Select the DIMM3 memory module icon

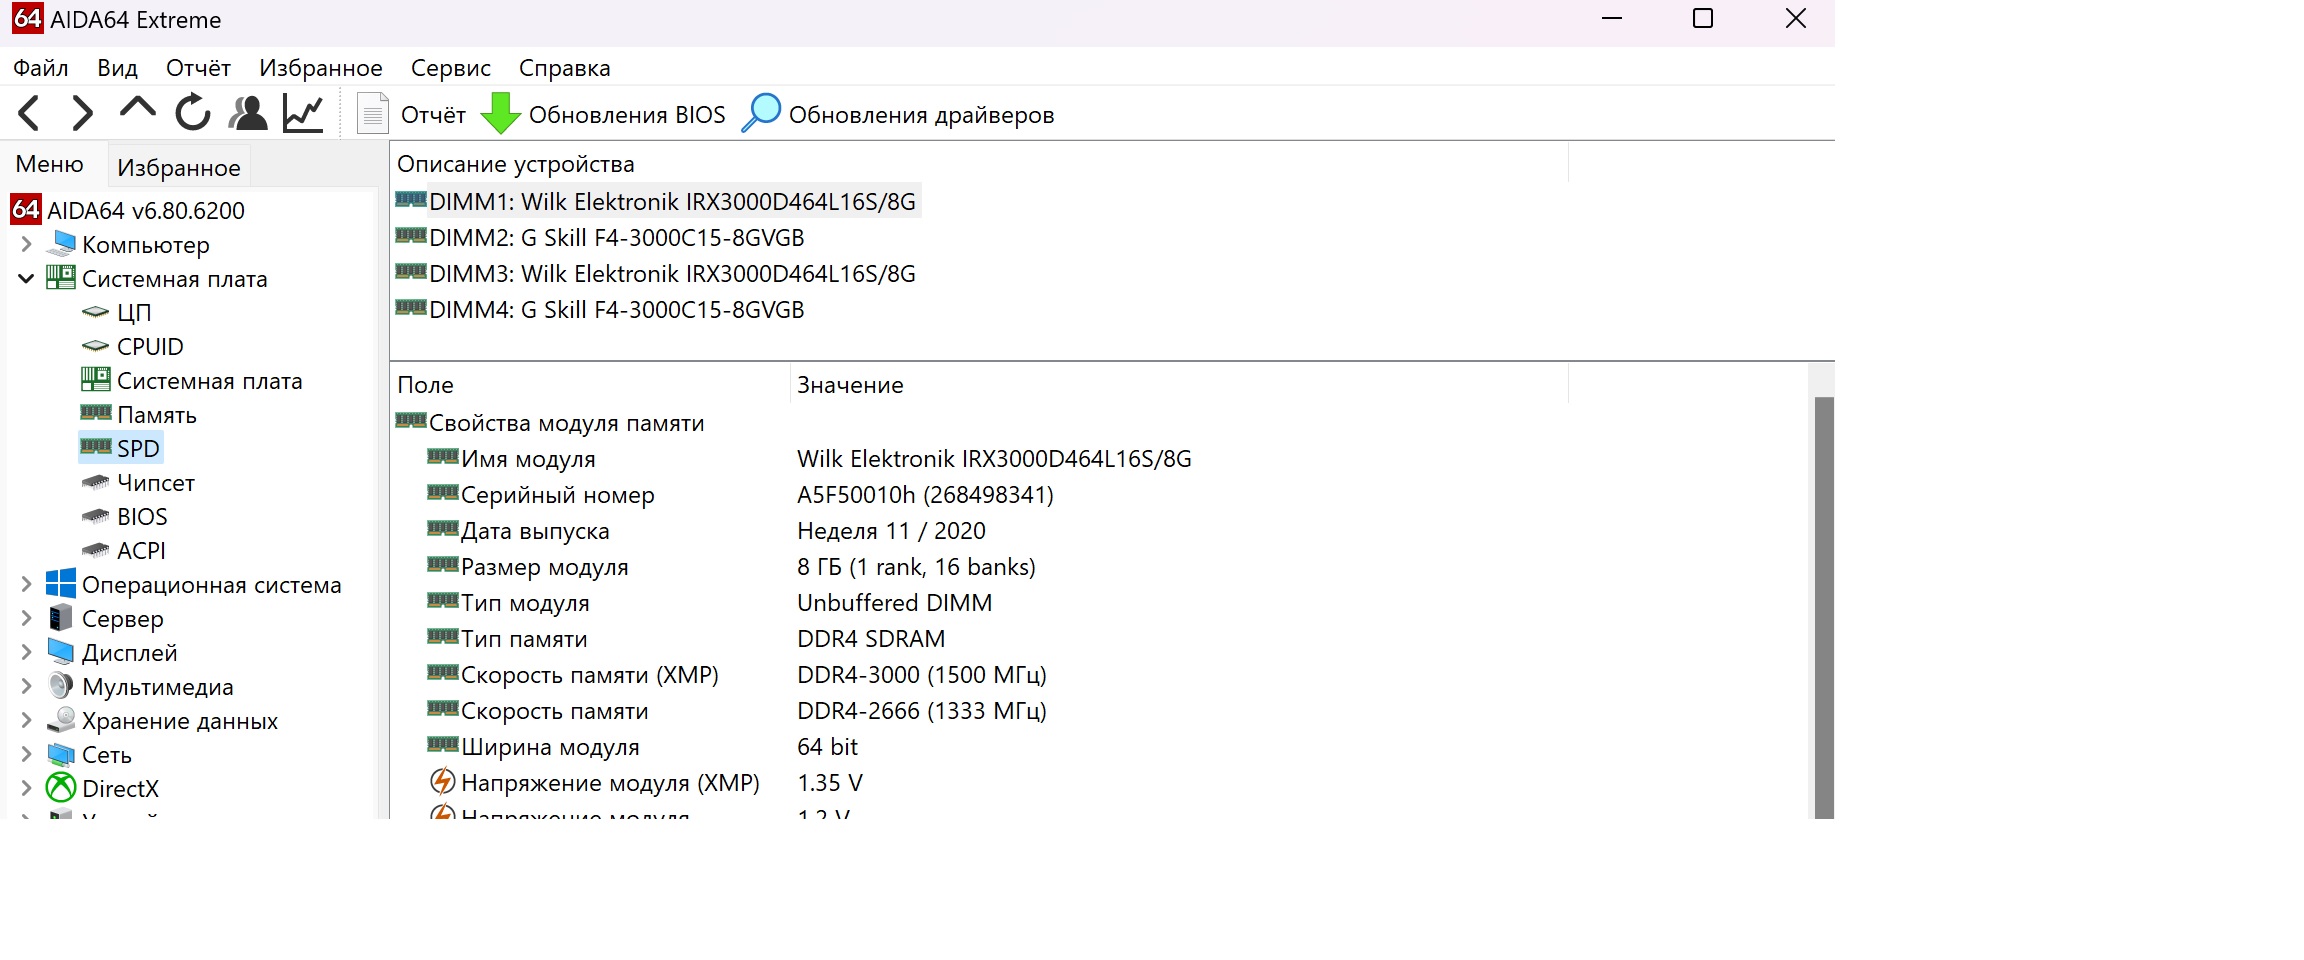[411, 272]
